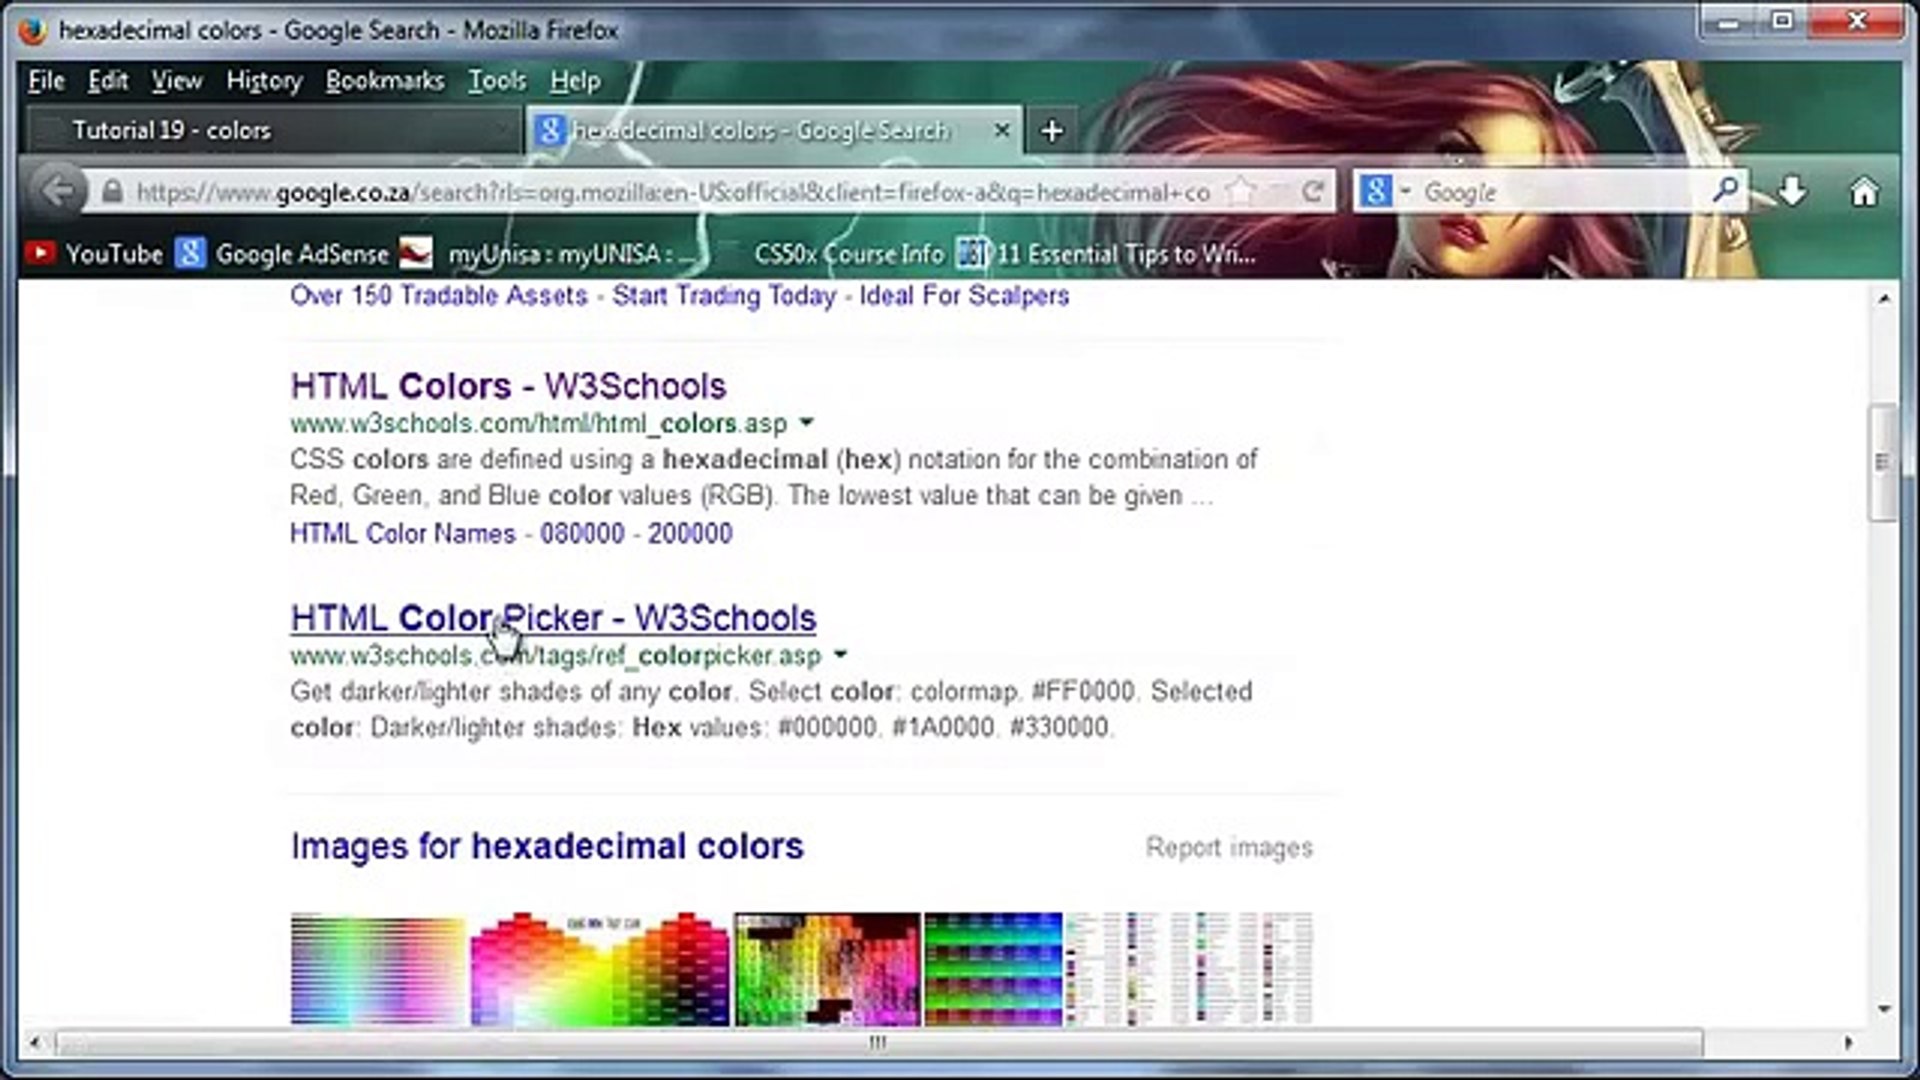This screenshot has height=1080, width=1920.
Task: Click the Back navigation arrow button
Action: pyautogui.click(x=57, y=190)
